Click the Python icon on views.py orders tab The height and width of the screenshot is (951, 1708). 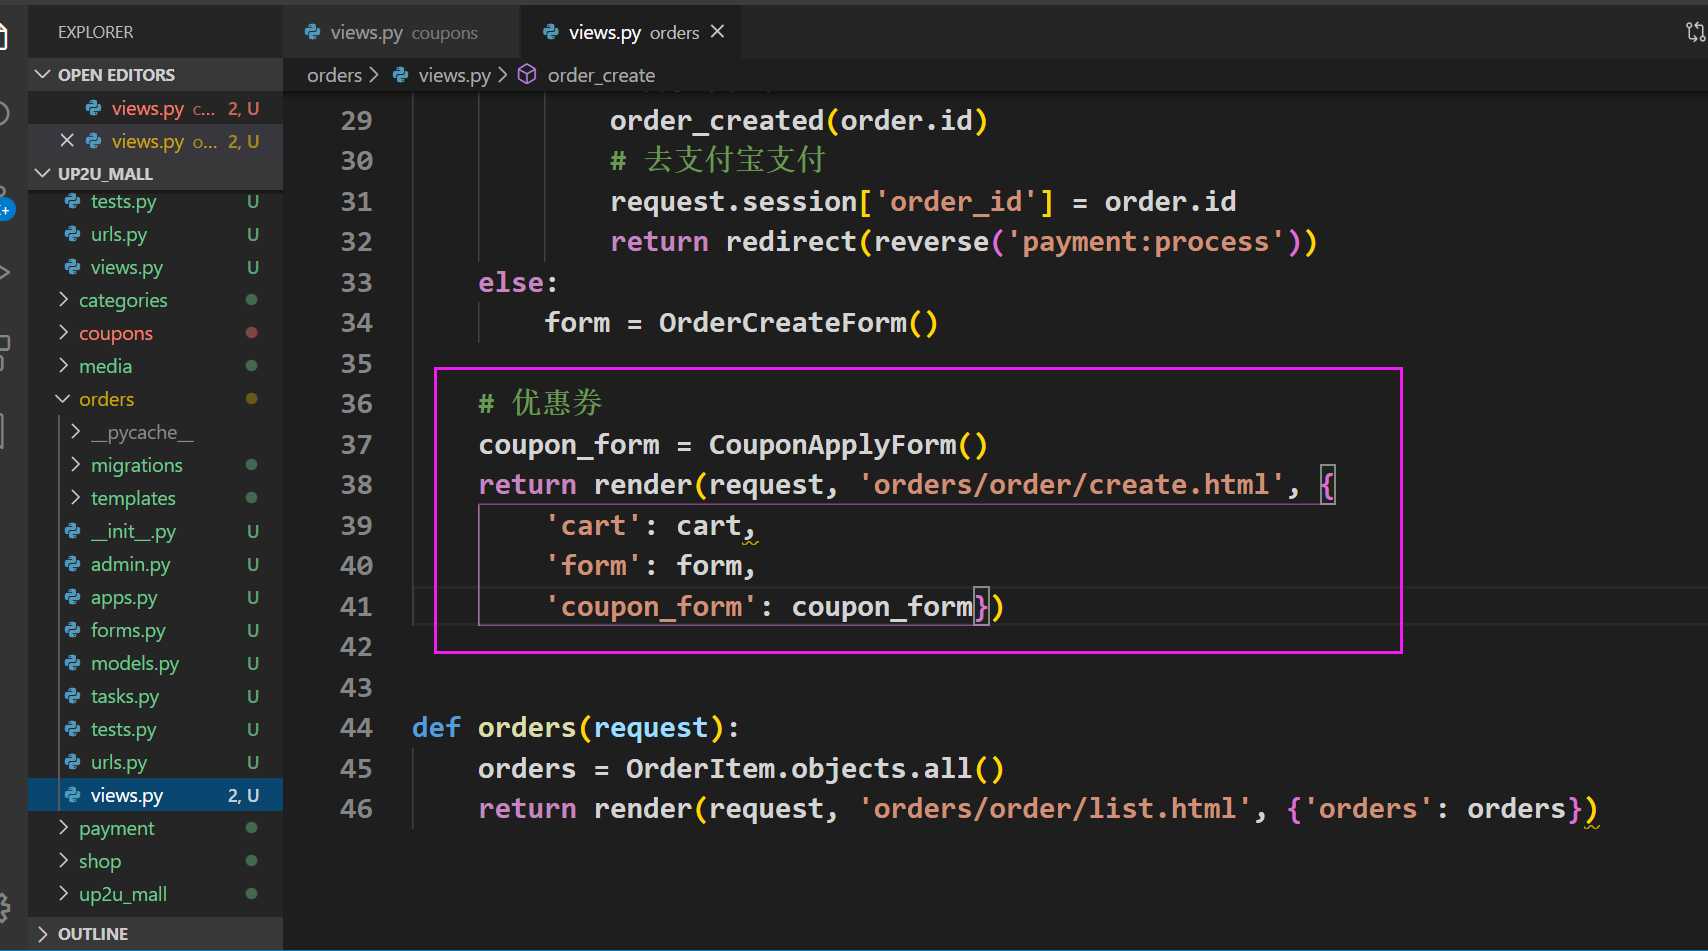click(551, 32)
